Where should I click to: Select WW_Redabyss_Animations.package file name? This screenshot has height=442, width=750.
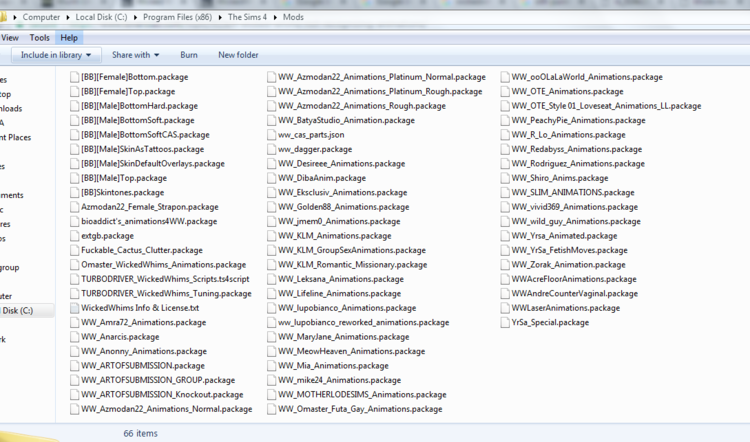576,149
